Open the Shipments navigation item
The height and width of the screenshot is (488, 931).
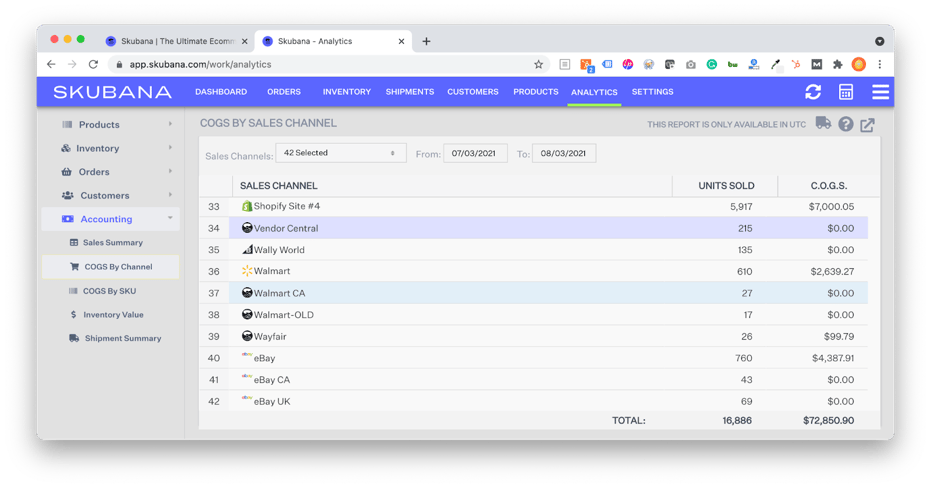pos(410,92)
